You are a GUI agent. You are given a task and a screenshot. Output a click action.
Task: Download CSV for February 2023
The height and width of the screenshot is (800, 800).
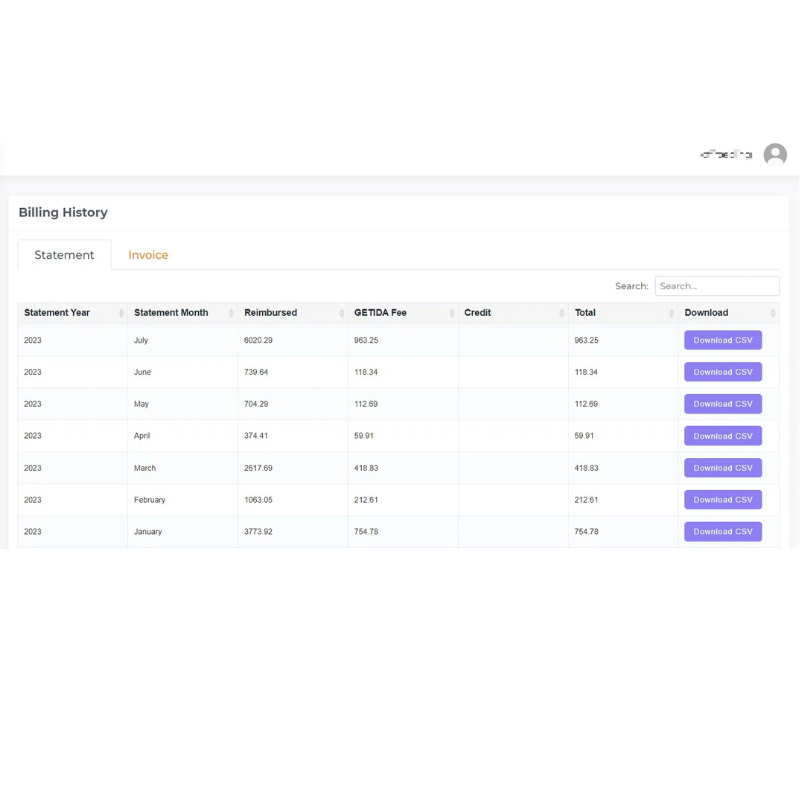pyautogui.click(x=722, y=500)
